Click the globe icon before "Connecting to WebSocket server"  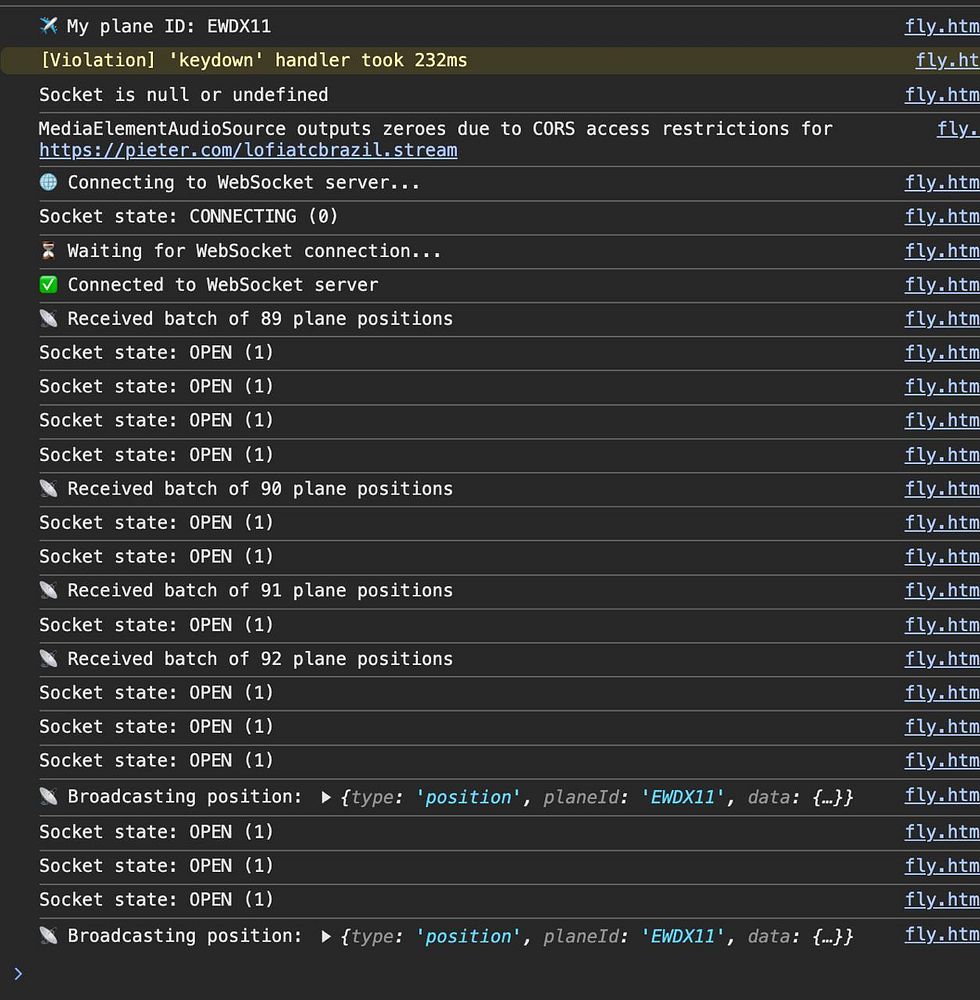(x=49, y=182)
